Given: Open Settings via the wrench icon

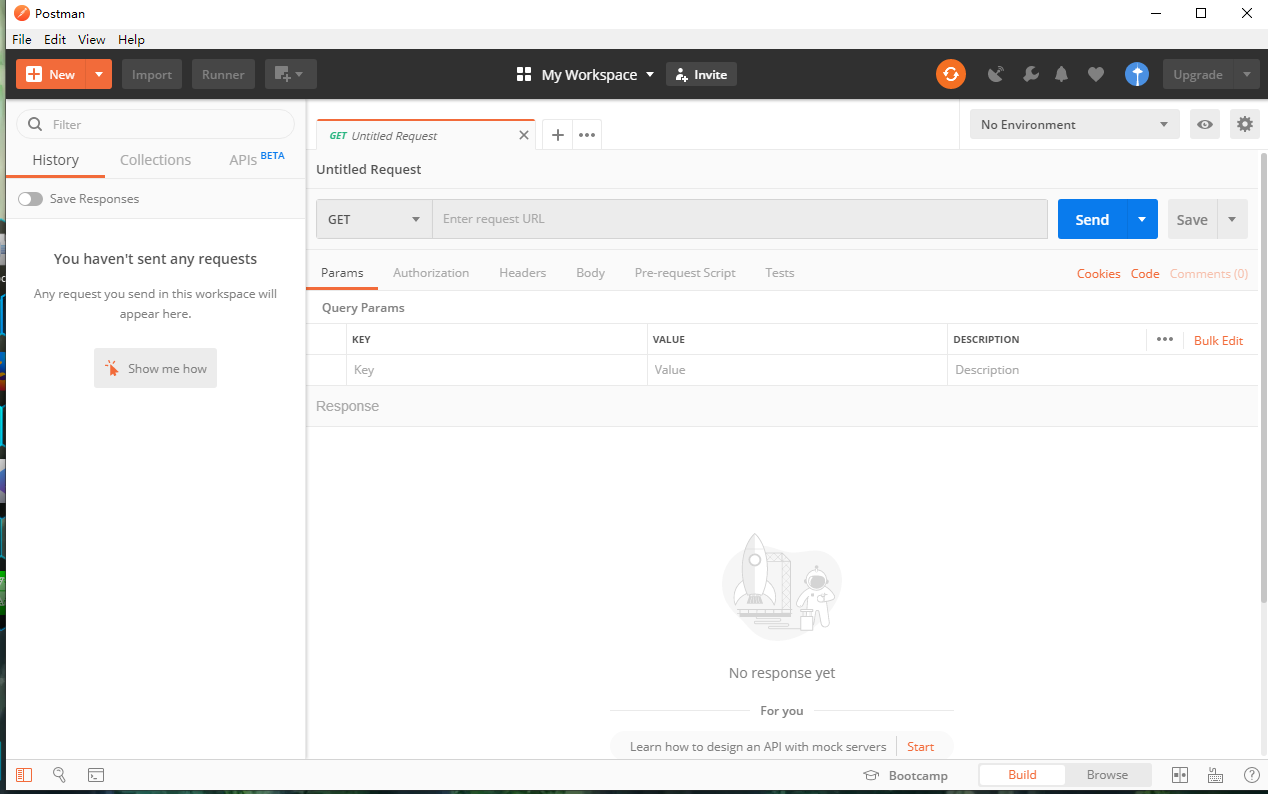Looking at the screenshot, I should click(1031, 74).
